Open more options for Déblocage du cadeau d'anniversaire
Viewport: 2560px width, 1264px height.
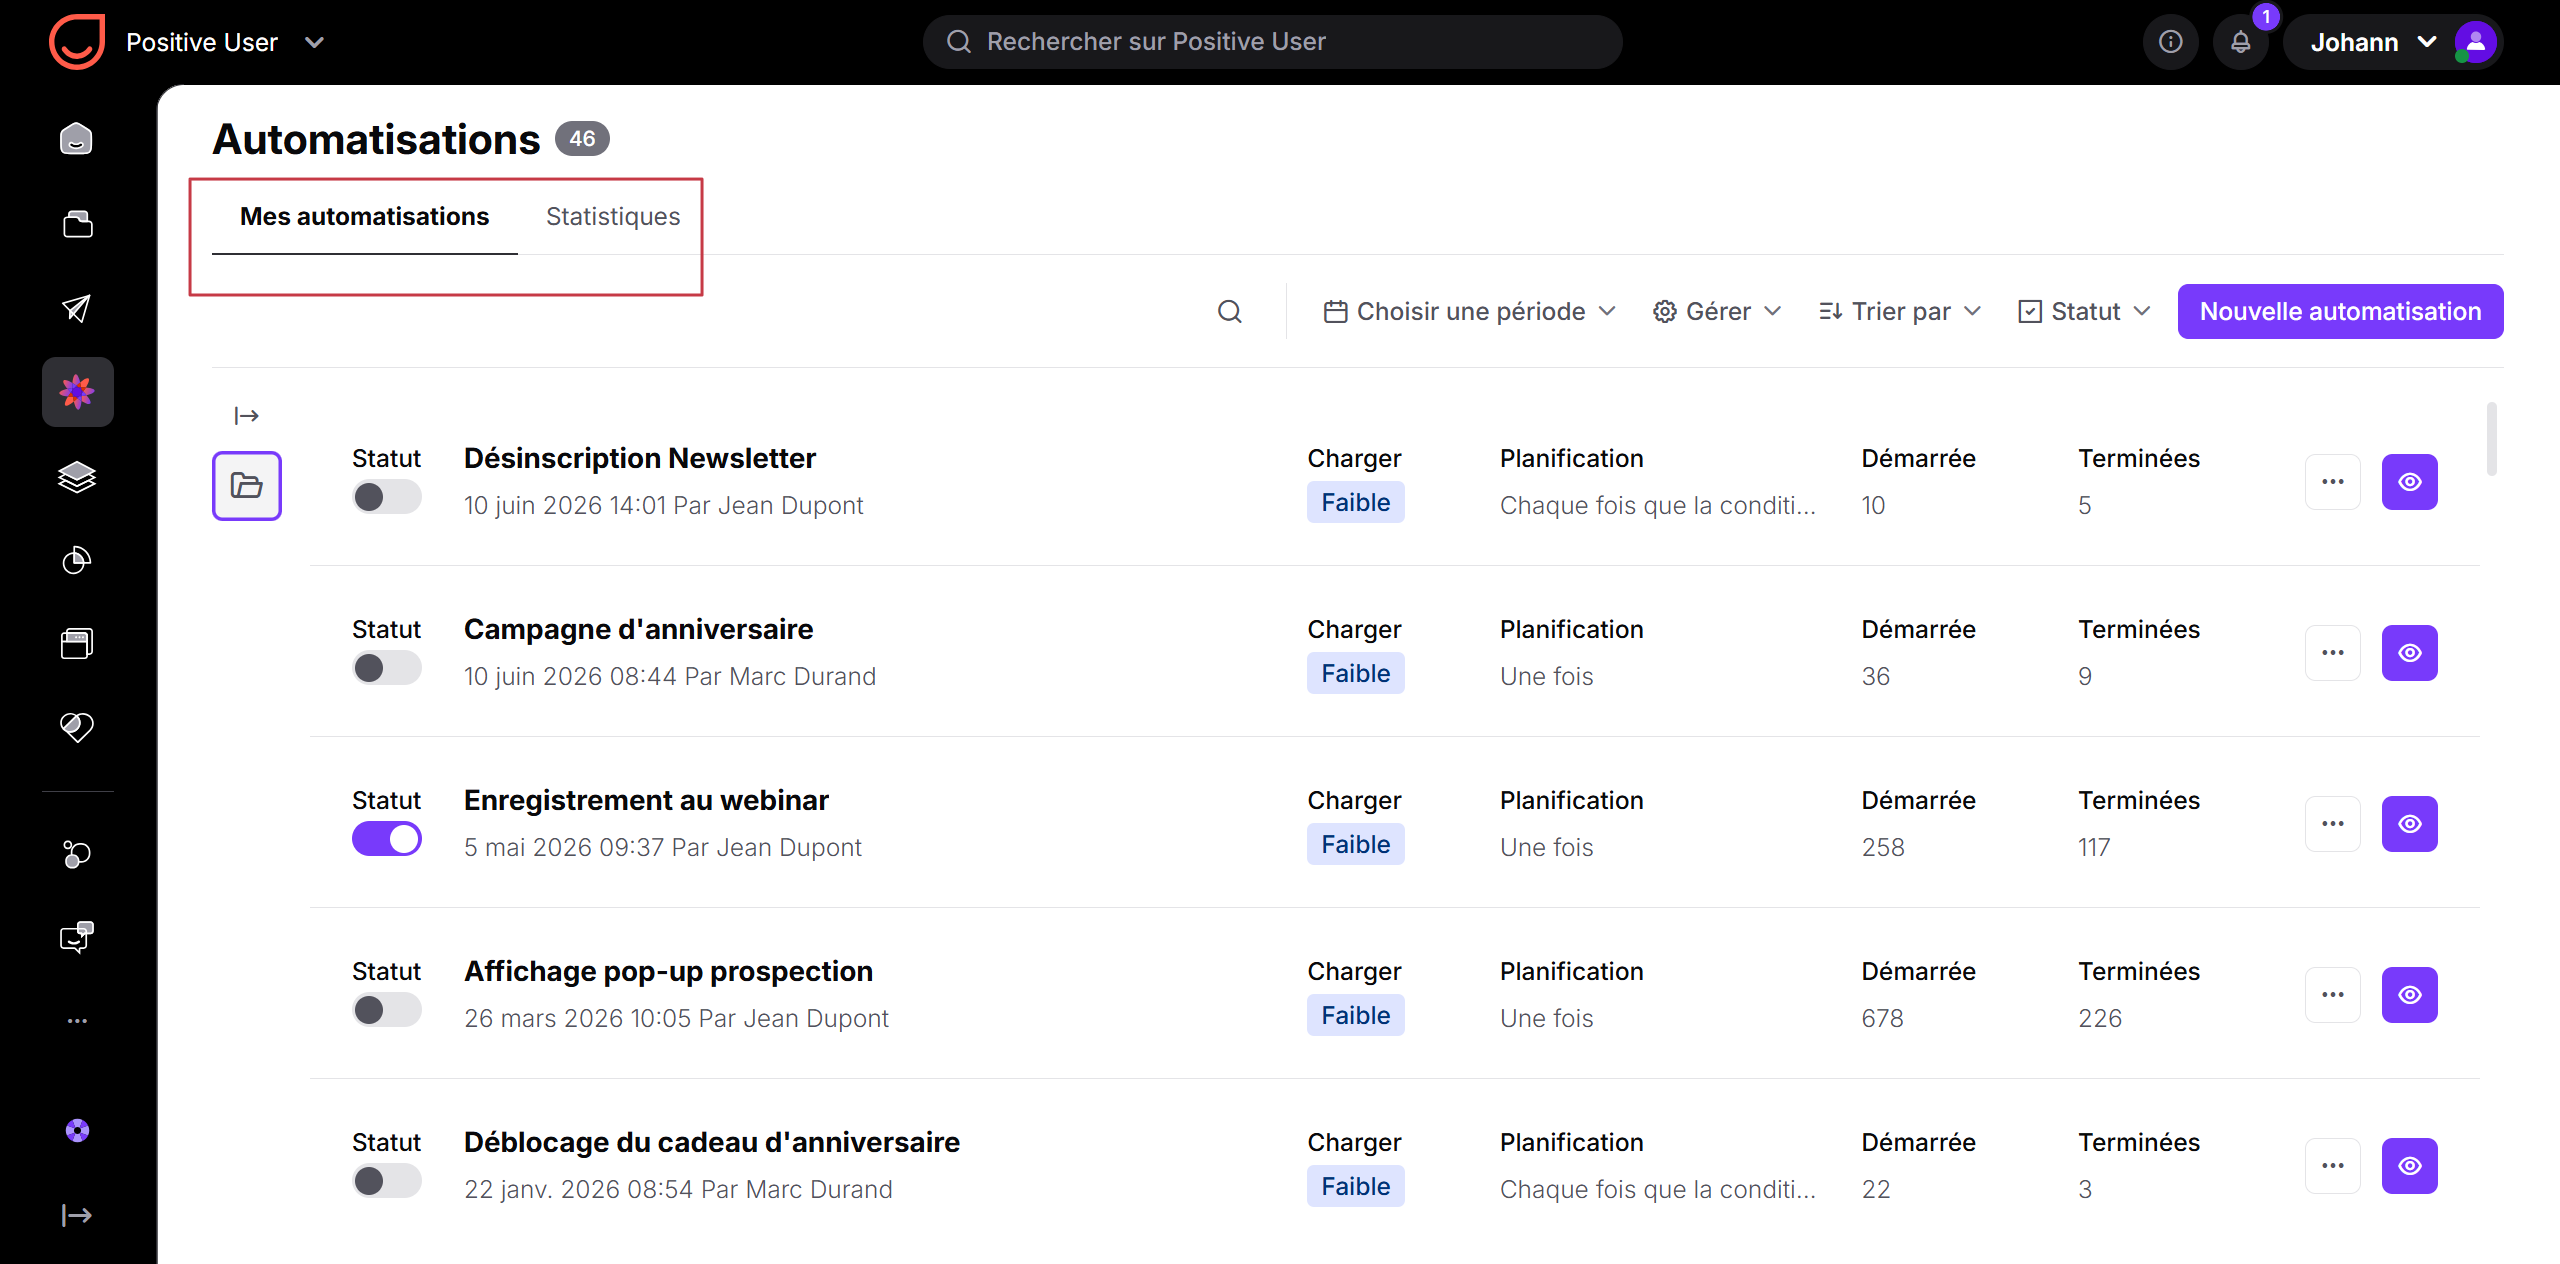pos(2333,1166)
